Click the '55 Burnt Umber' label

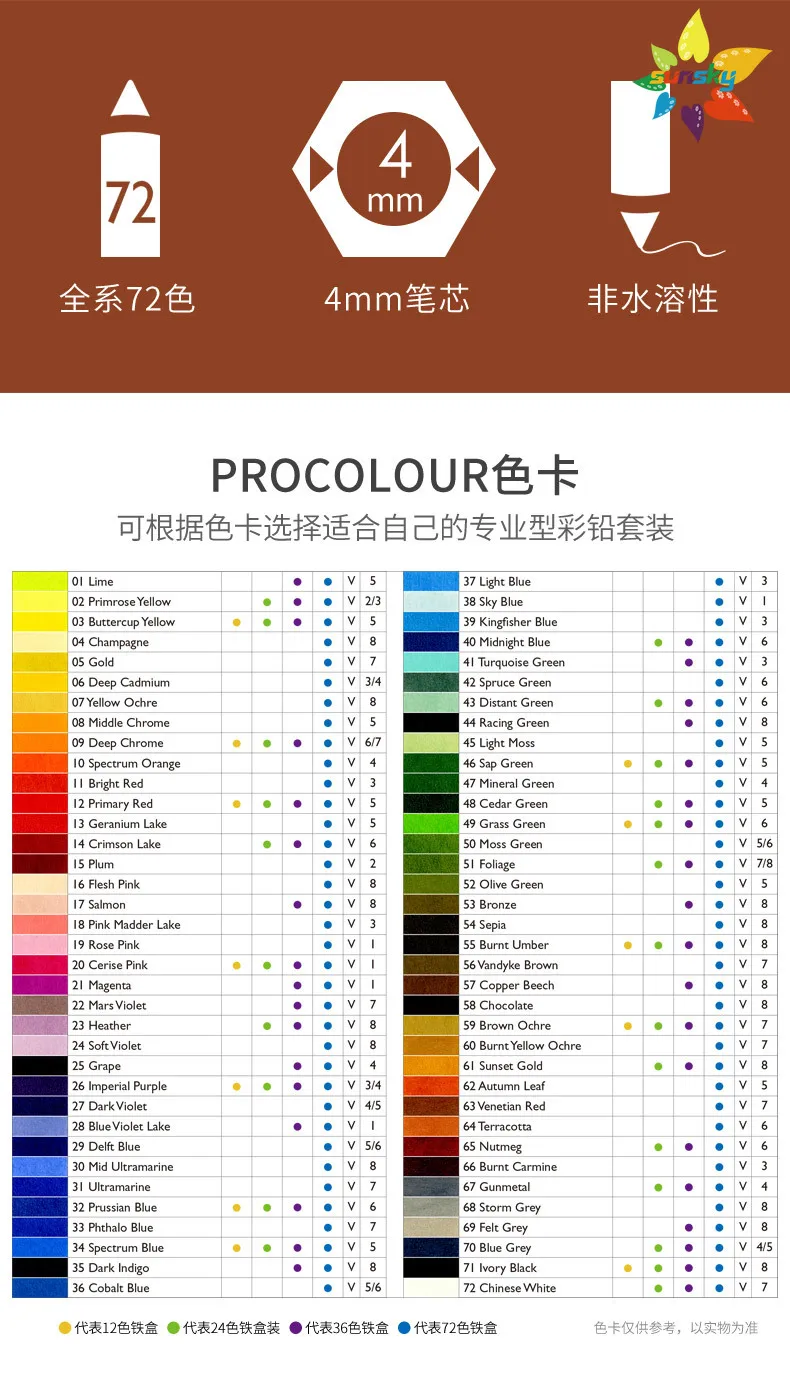506,945
